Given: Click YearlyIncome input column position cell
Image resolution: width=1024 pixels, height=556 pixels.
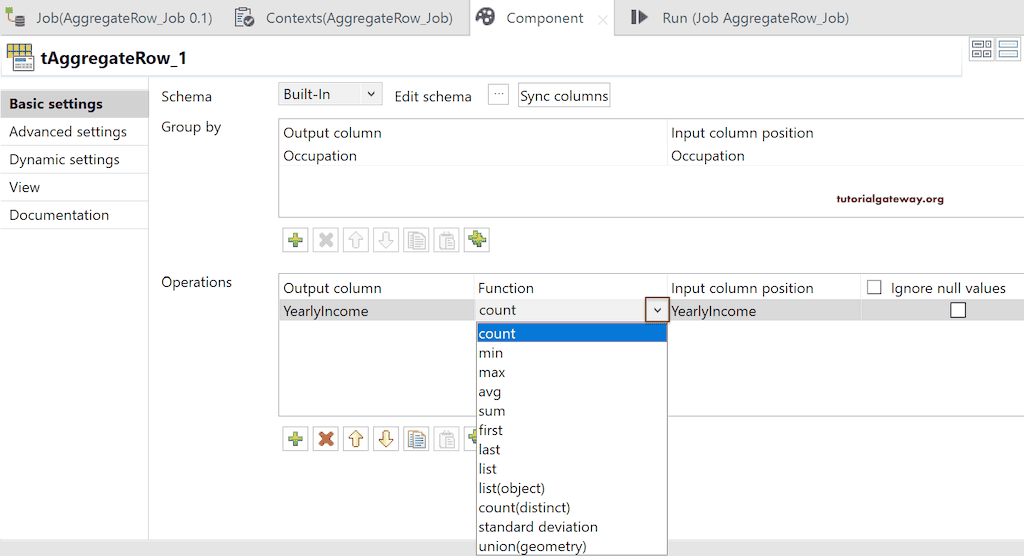Looking at the screenshot, I should (765, 311).
